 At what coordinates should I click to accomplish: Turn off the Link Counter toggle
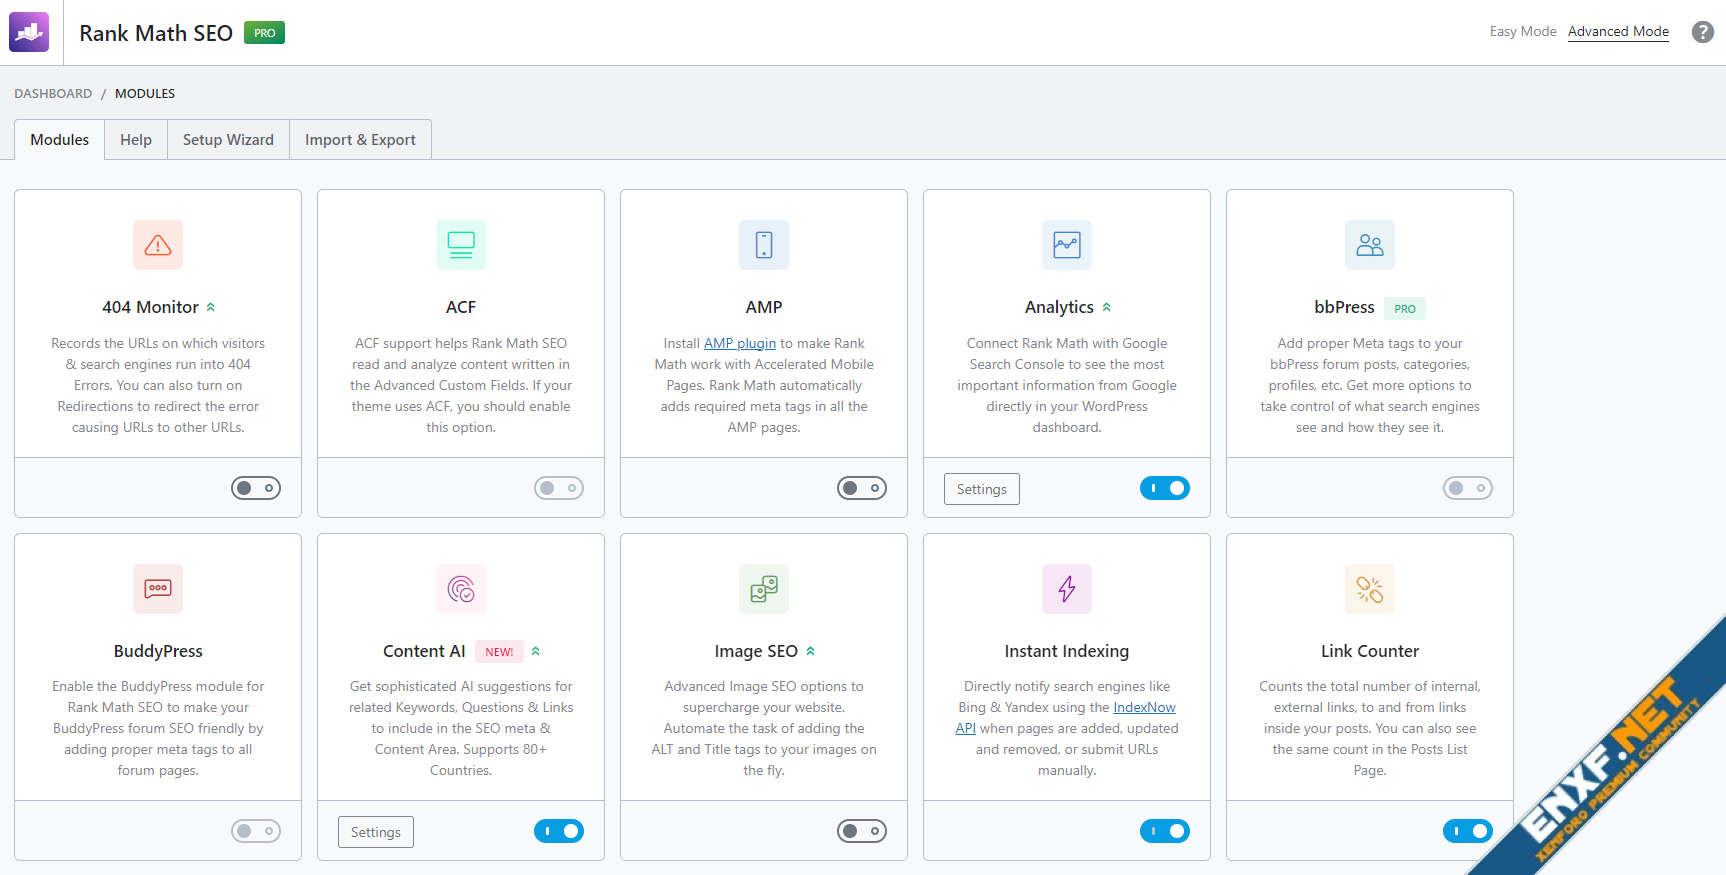pyautogui.click(x=1467, y=831)
